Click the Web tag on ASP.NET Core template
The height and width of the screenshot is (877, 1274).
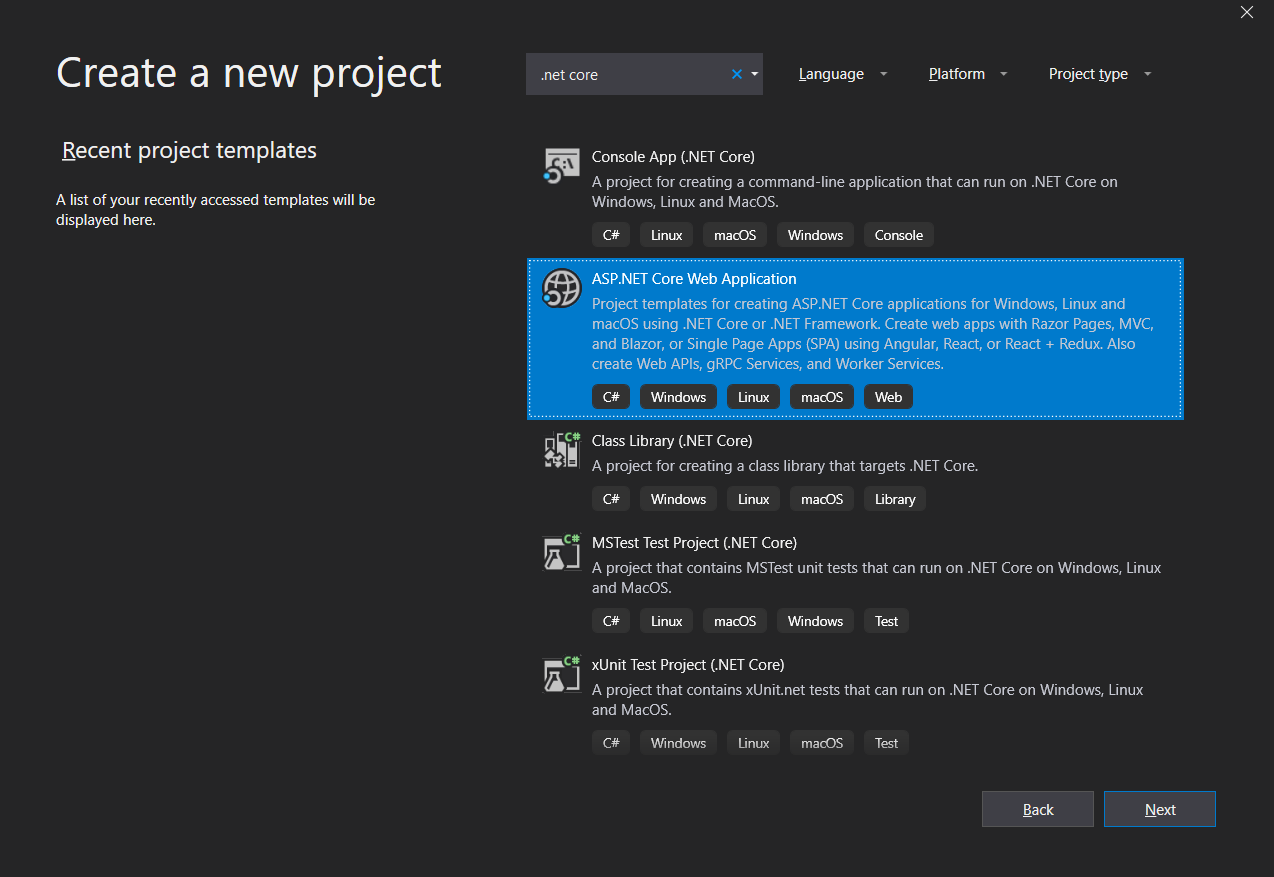[x=888, y=396]
